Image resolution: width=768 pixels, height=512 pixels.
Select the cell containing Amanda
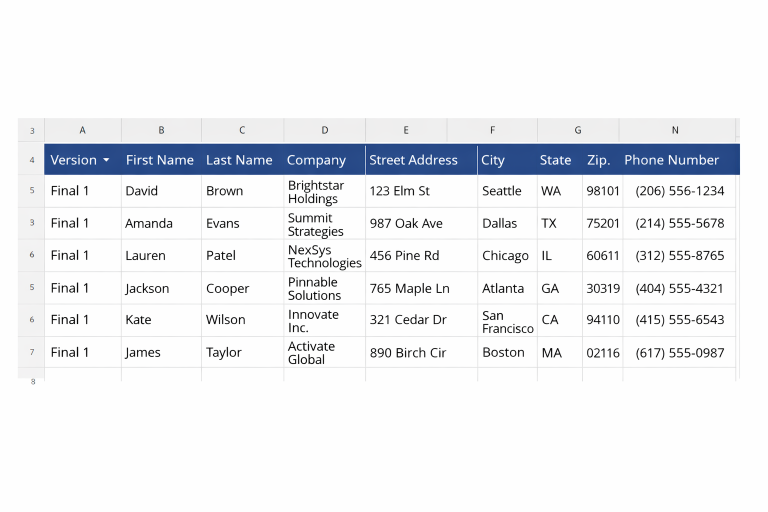point(161,223)
